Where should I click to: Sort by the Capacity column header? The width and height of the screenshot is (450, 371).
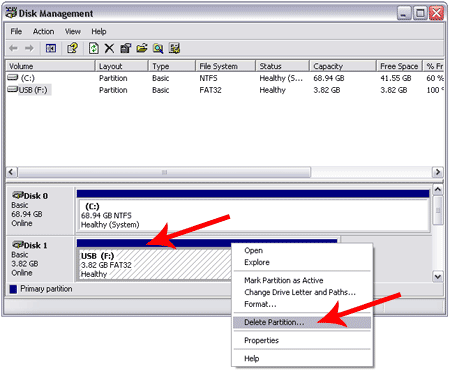(343, 66)
